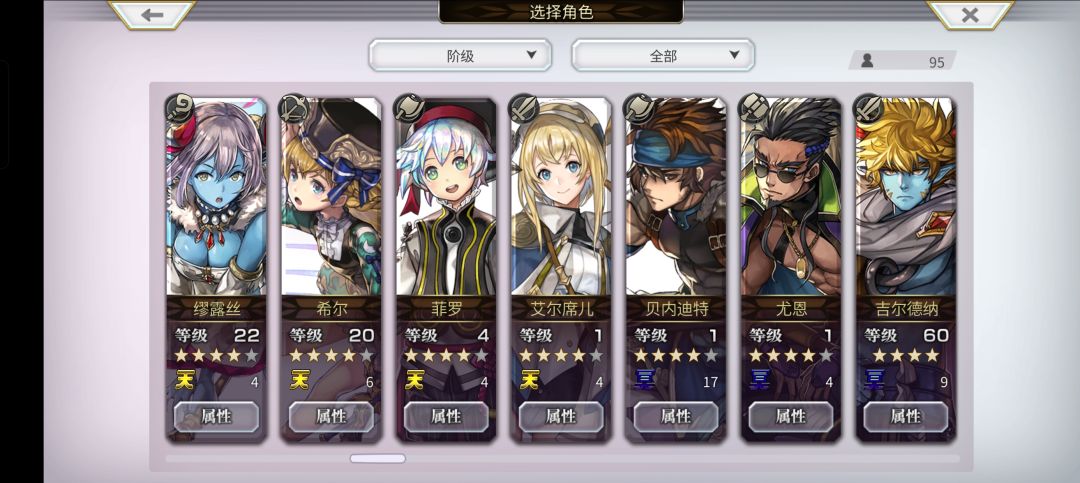
Task: Click the 冥 element icon under 贝内迪特
Action: click(x=644, y=379)
